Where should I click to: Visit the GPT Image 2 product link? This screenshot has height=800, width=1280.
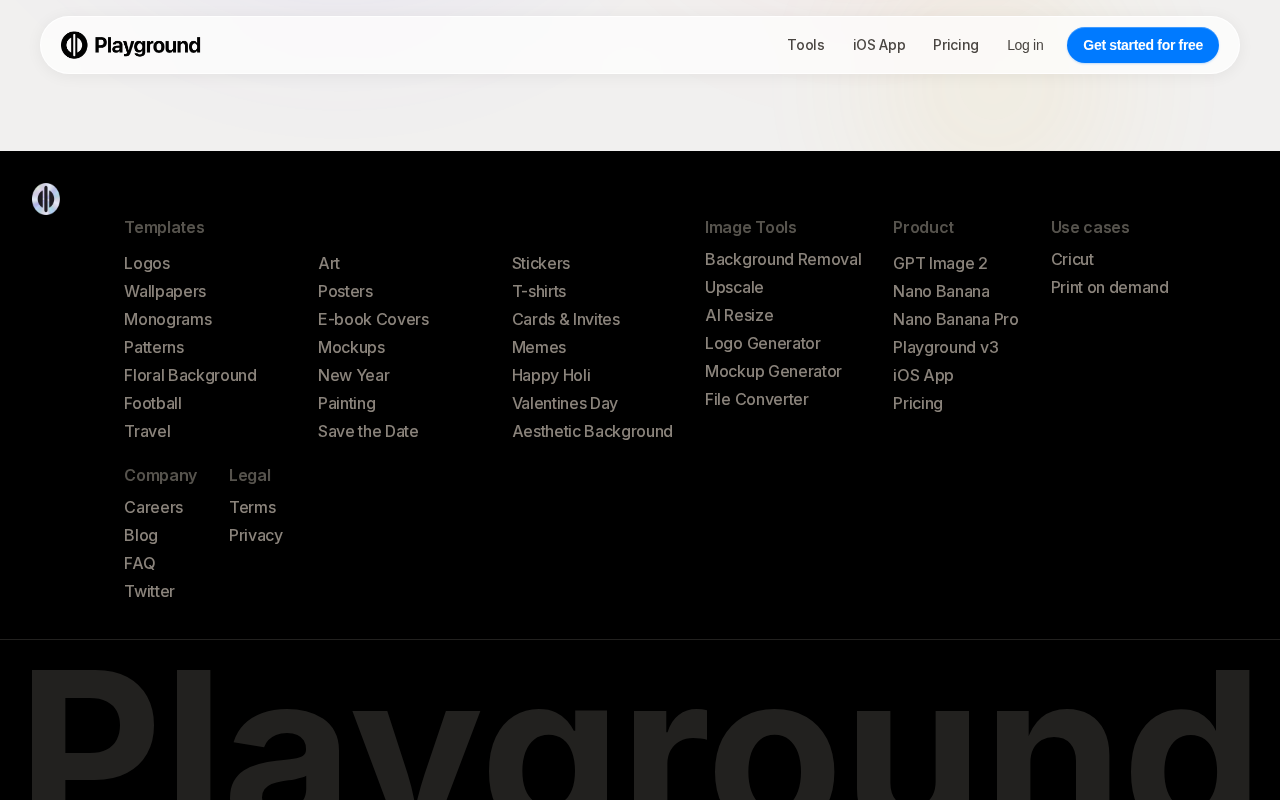(940, 263)
